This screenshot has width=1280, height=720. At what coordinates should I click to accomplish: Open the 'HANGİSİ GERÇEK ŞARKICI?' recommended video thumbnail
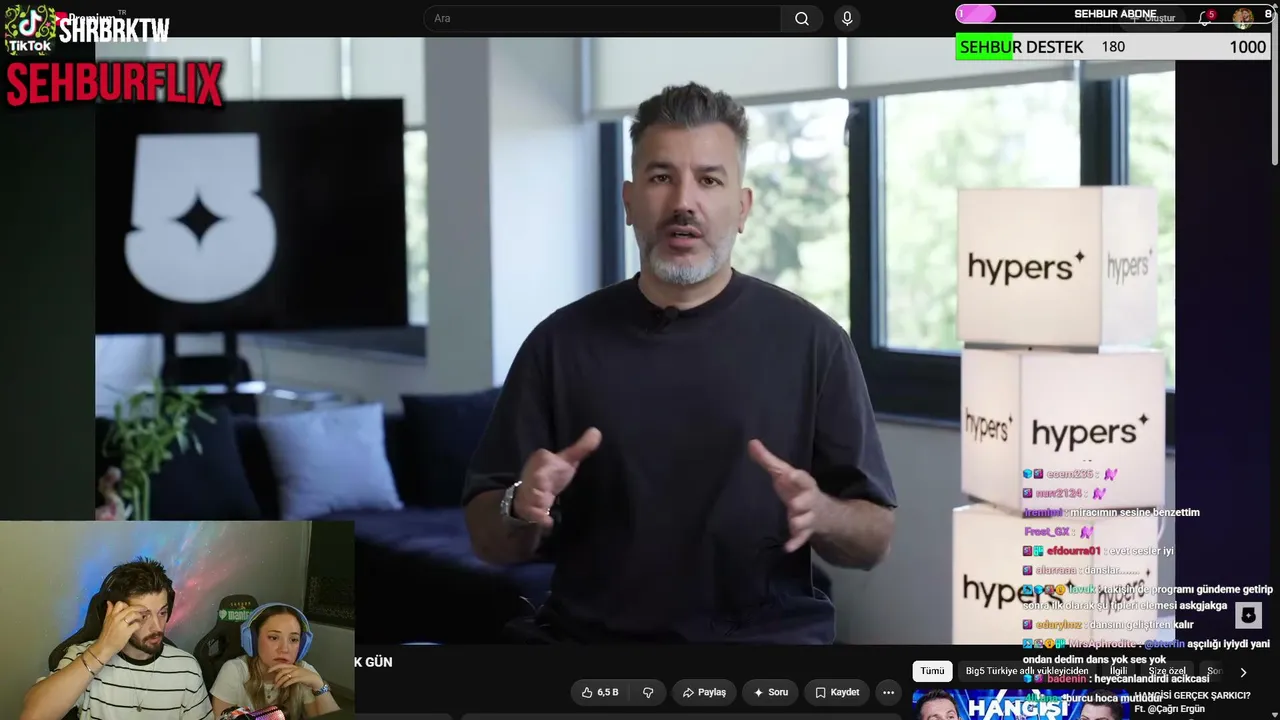click(1020, 704)
